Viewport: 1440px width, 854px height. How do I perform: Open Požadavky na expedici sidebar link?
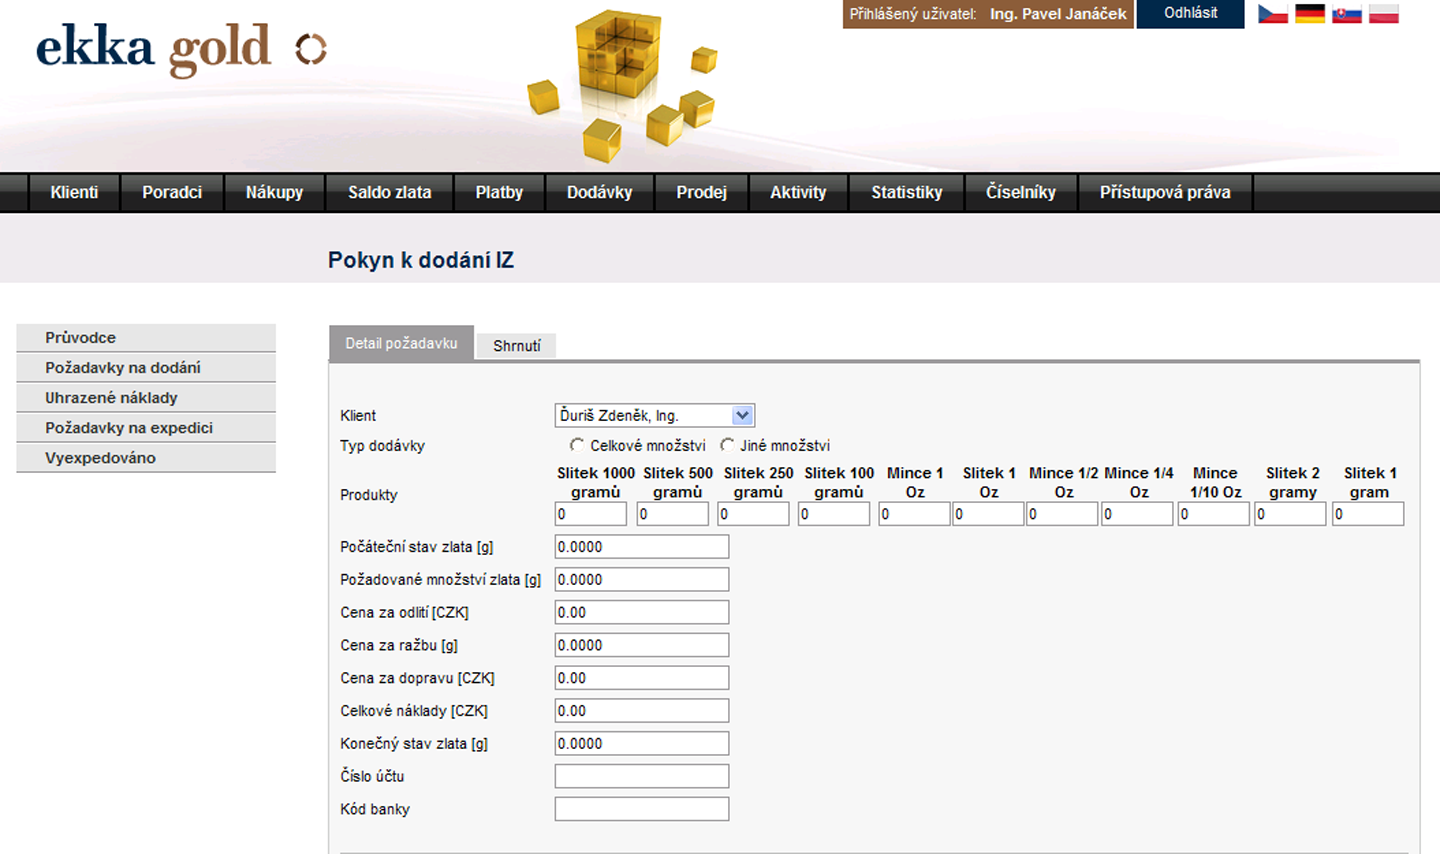click(146, 428)
